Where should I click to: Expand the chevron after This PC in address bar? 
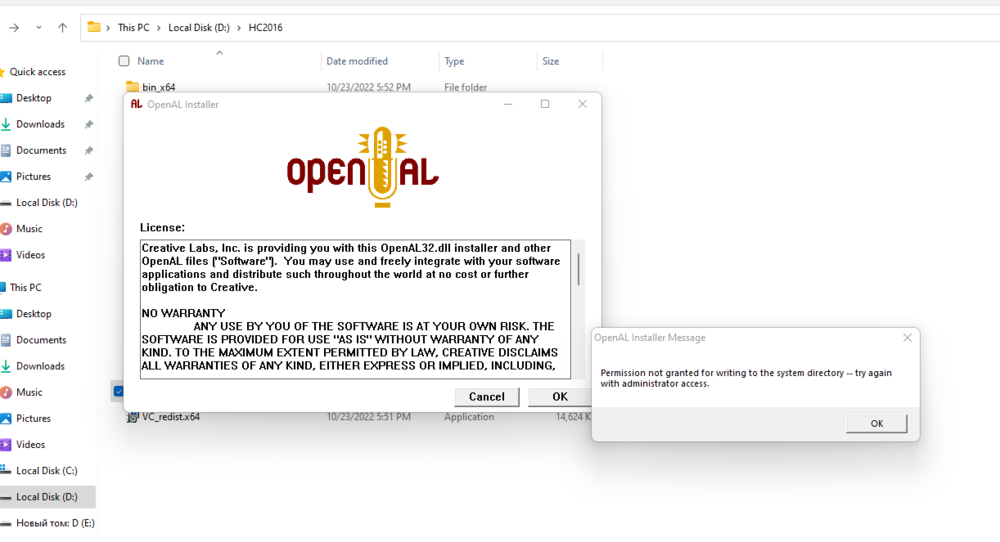[x=158, y=28]
